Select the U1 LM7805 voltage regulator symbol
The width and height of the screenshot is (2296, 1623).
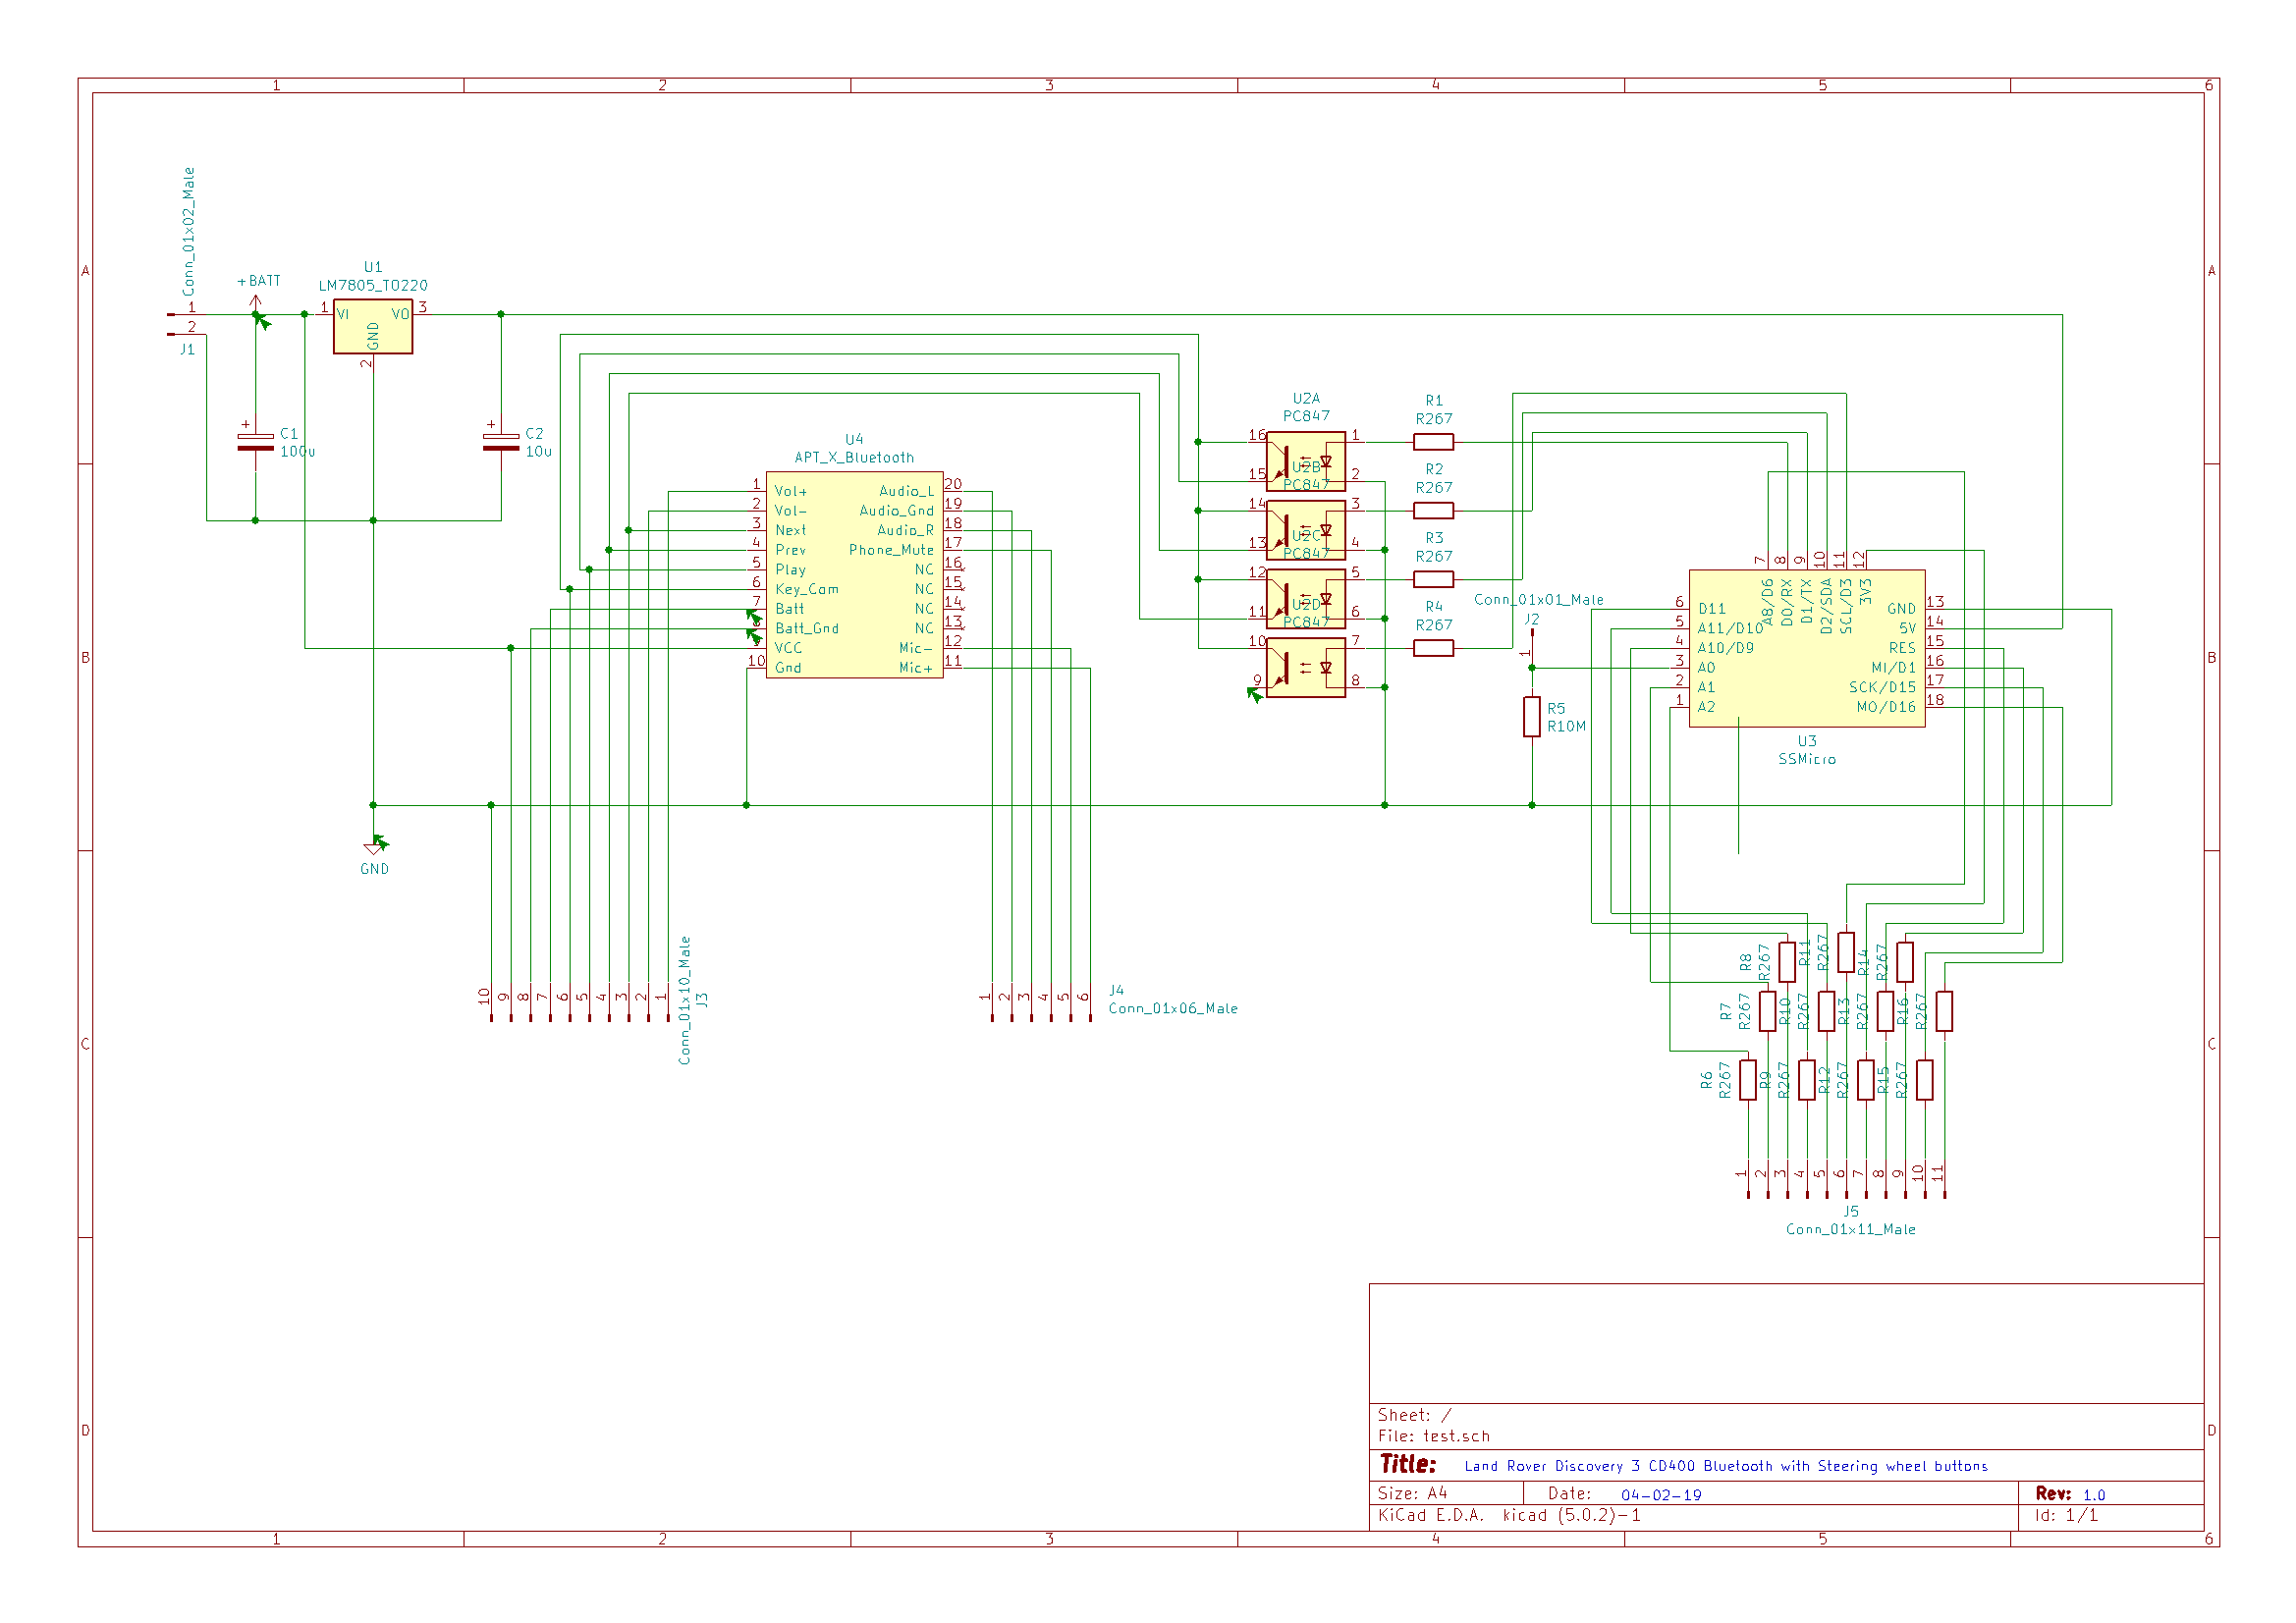[x=373, y=326]
